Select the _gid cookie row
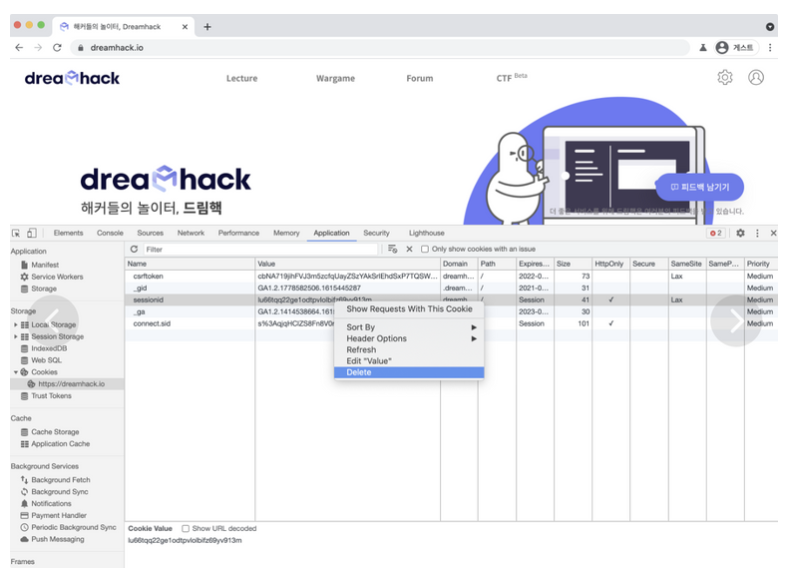Image resolution: width=800 pixels, height=586 pixels. tap(451, 288)
